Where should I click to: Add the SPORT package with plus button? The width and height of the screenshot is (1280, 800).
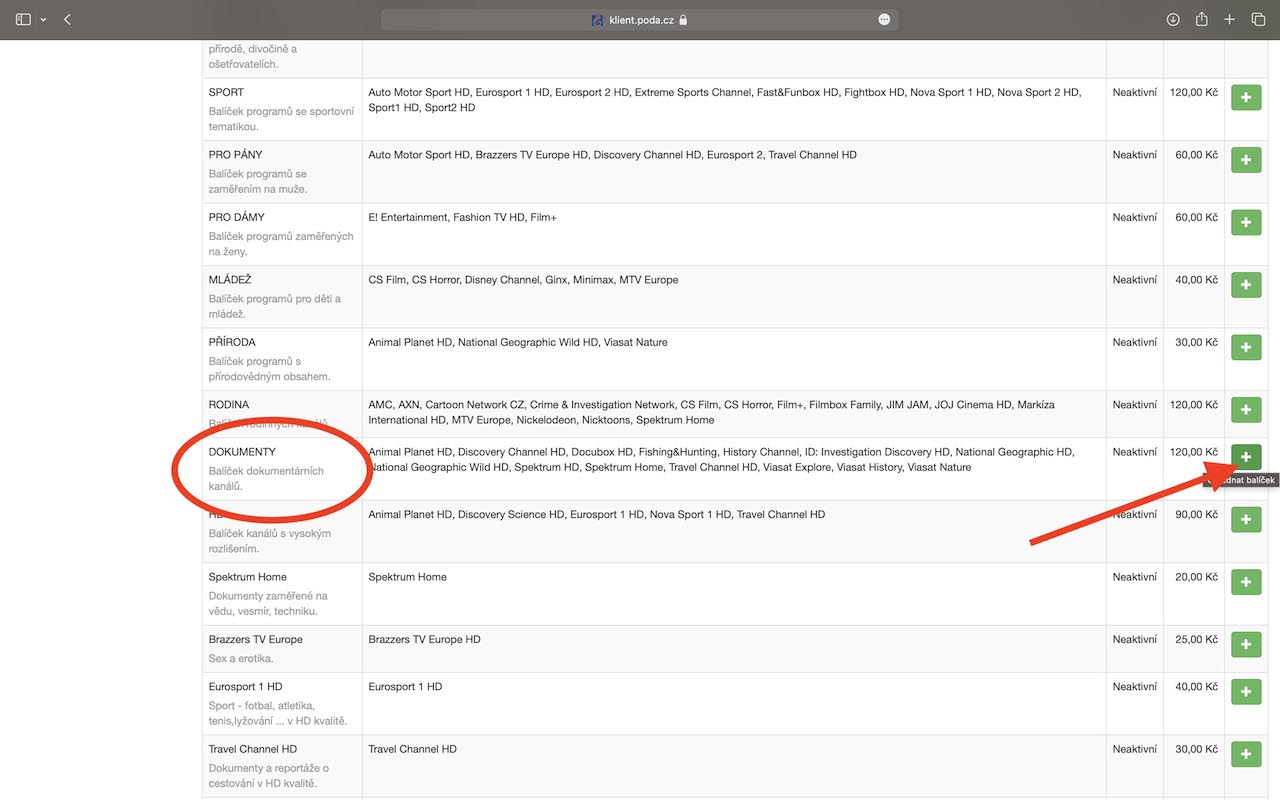tap(1245, 98)
